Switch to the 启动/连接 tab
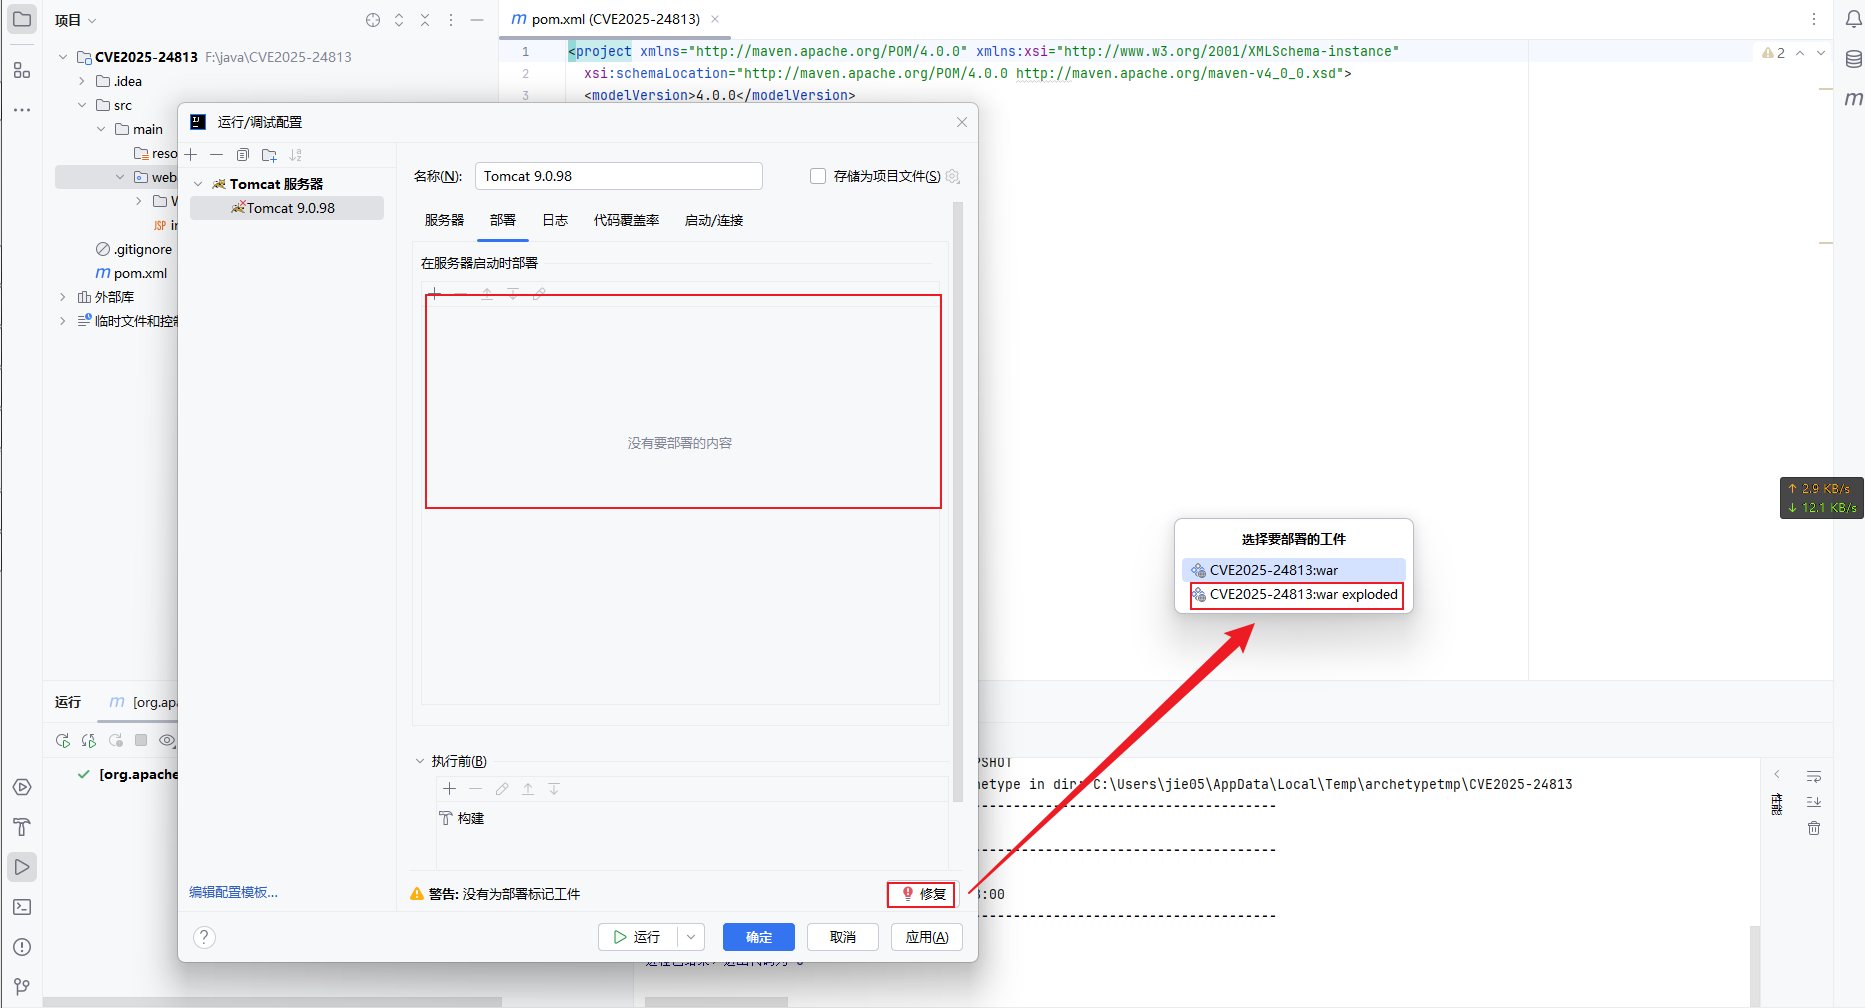Screen dimensions: 1865x1008 [x=714, y=220]
